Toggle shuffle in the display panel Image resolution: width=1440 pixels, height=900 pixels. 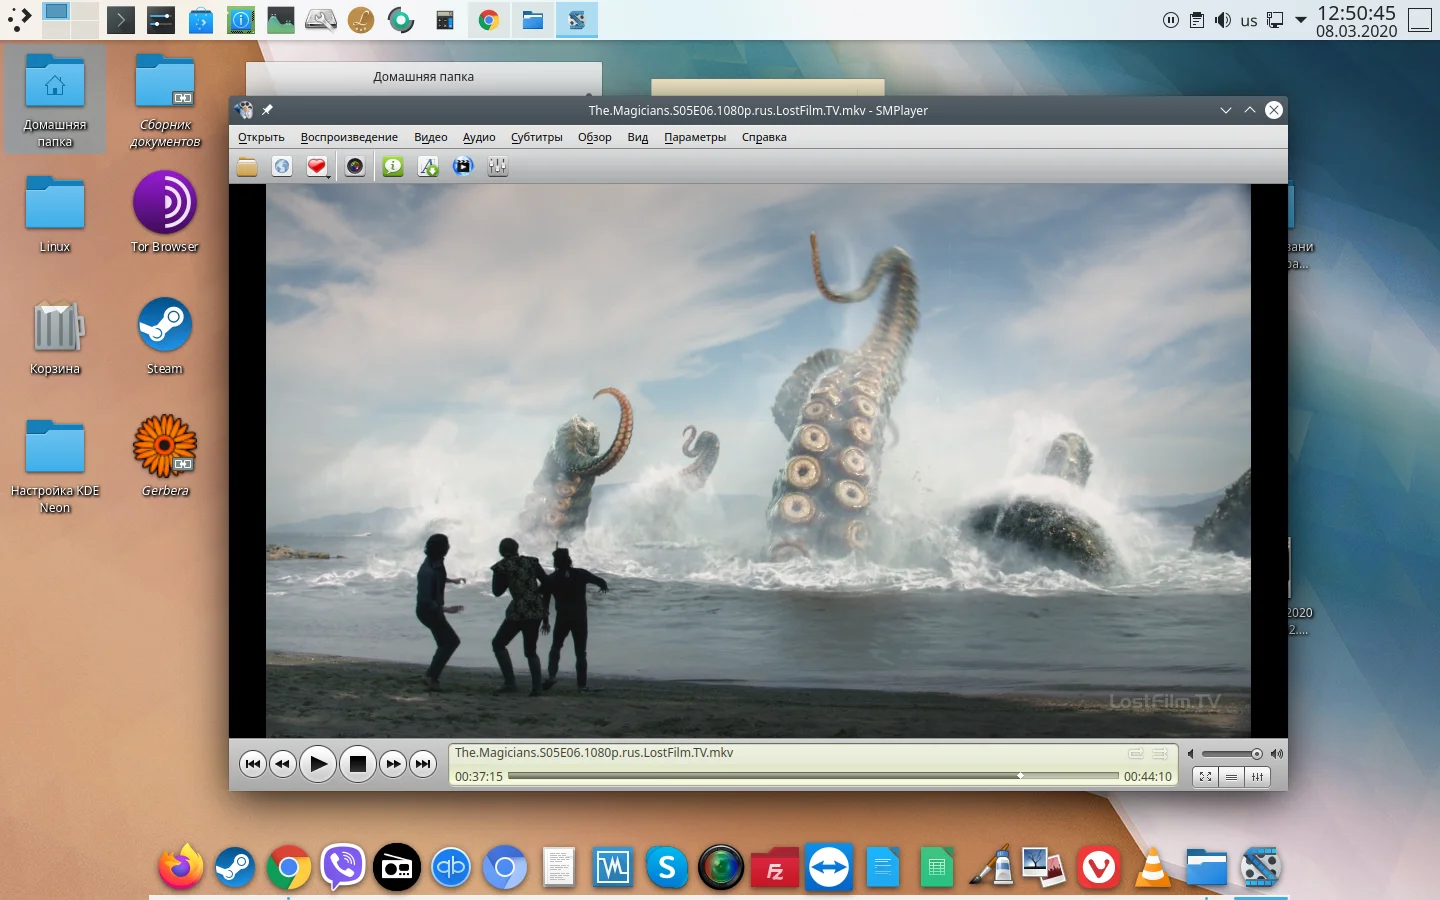pyautogui.click(x=1160, y=754)
